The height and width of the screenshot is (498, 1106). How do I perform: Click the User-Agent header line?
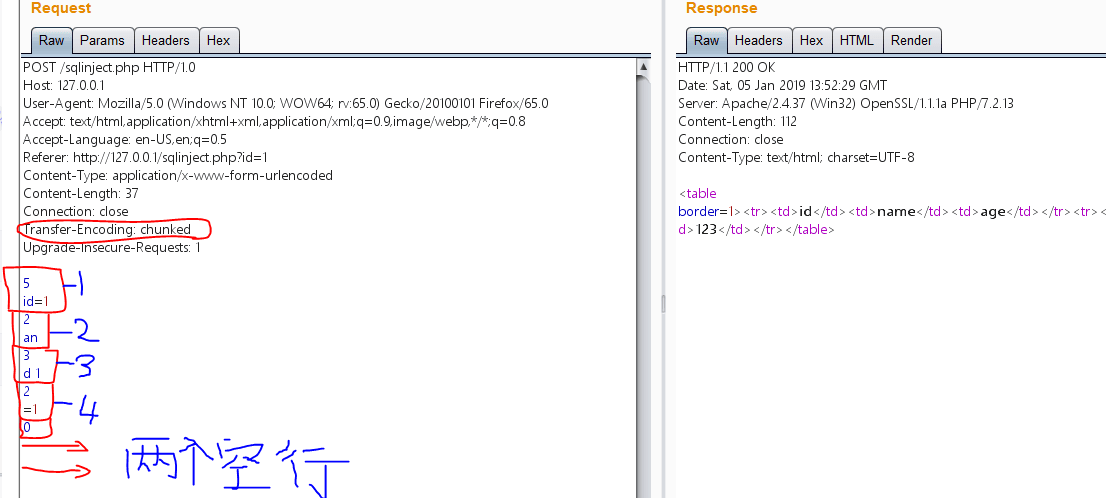285,103
